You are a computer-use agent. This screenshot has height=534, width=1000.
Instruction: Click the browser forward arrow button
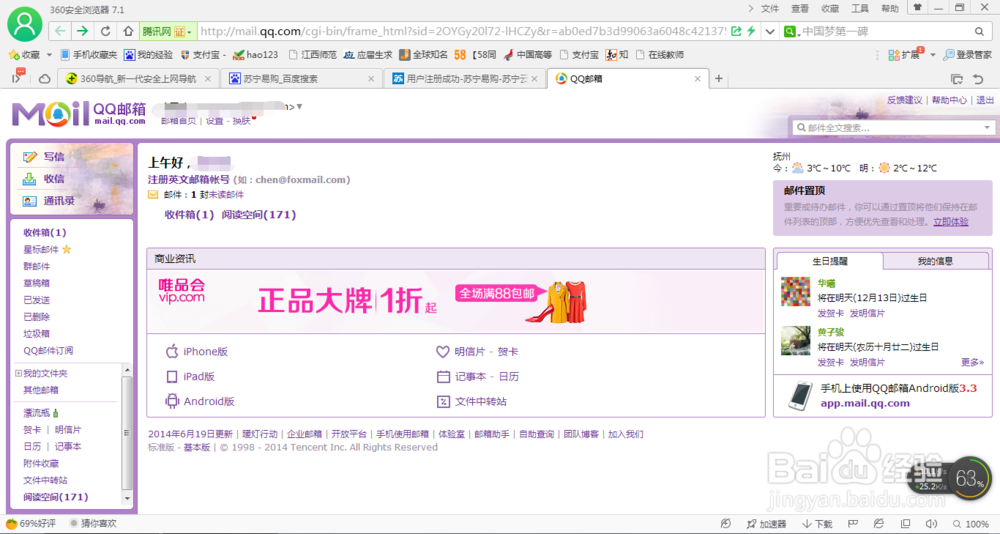pyautogui.click(x=82, y=31)
